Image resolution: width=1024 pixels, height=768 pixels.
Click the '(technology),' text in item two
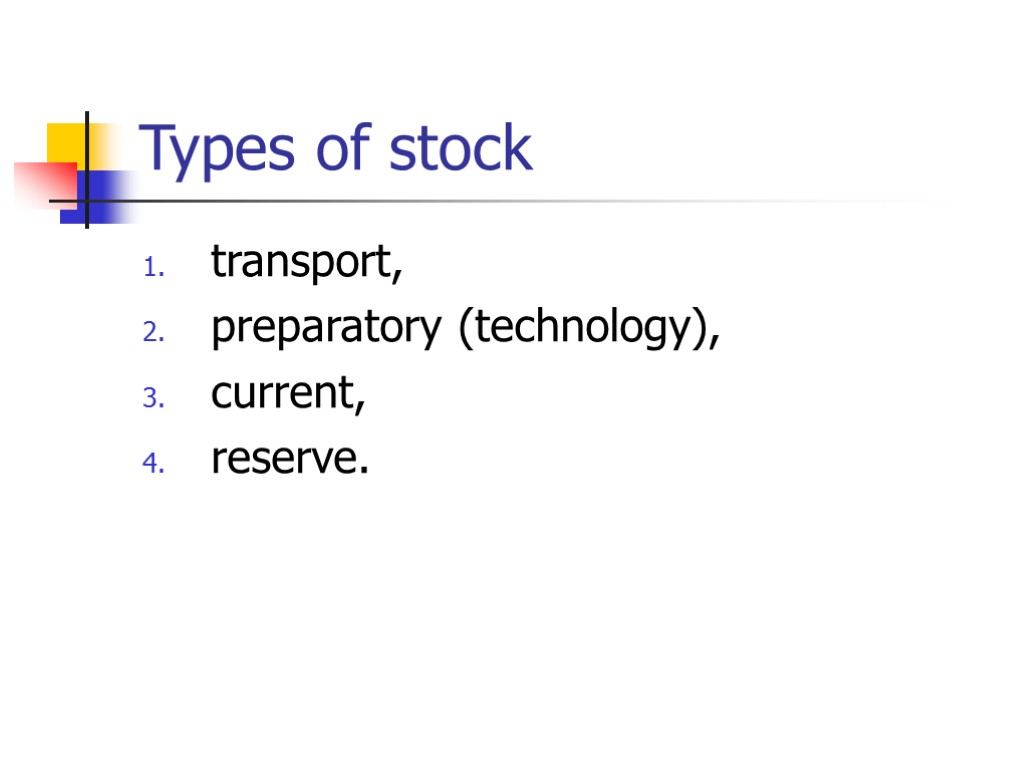pyautogui.click(x=588, y=329)
